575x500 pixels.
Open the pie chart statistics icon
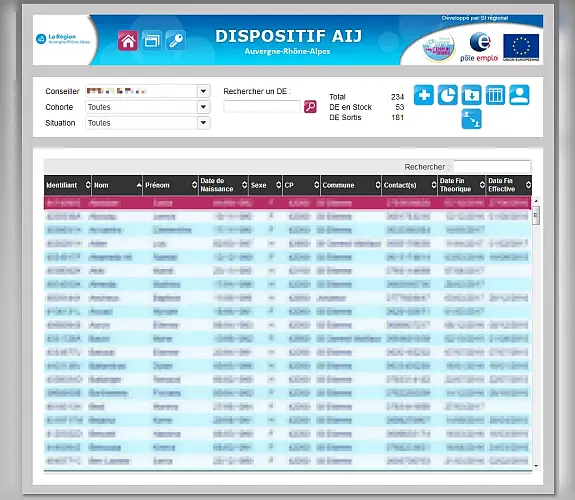tap(447, 95)
